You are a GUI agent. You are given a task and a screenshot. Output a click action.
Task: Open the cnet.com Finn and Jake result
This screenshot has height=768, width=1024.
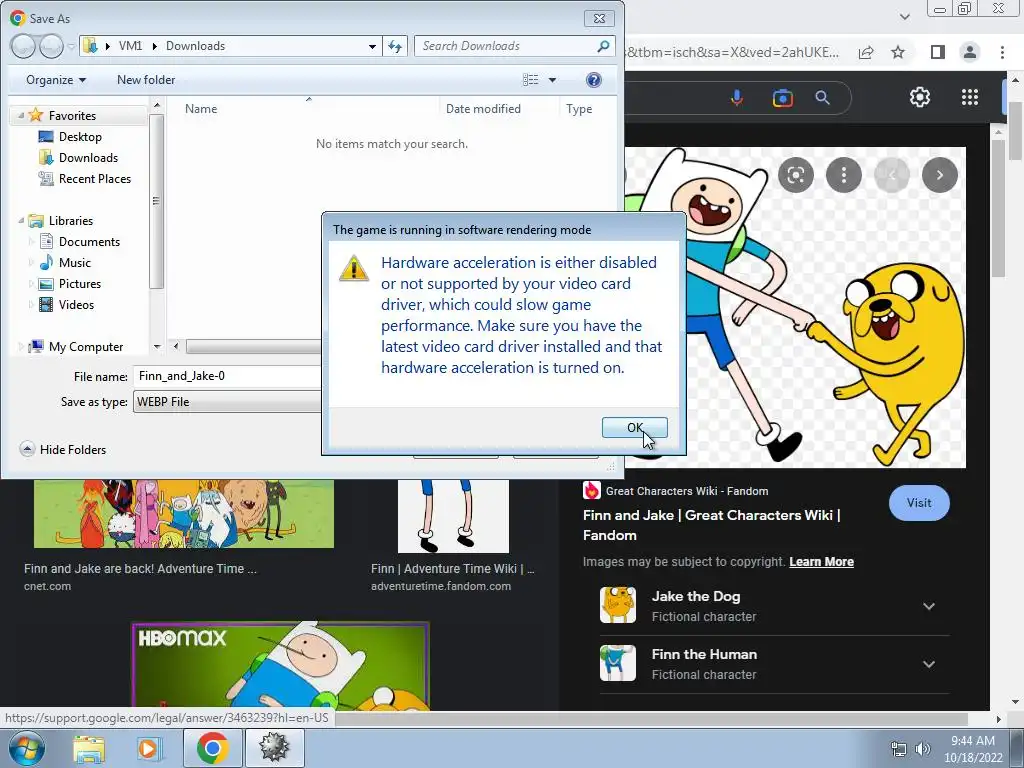click(x=140, y=569)
